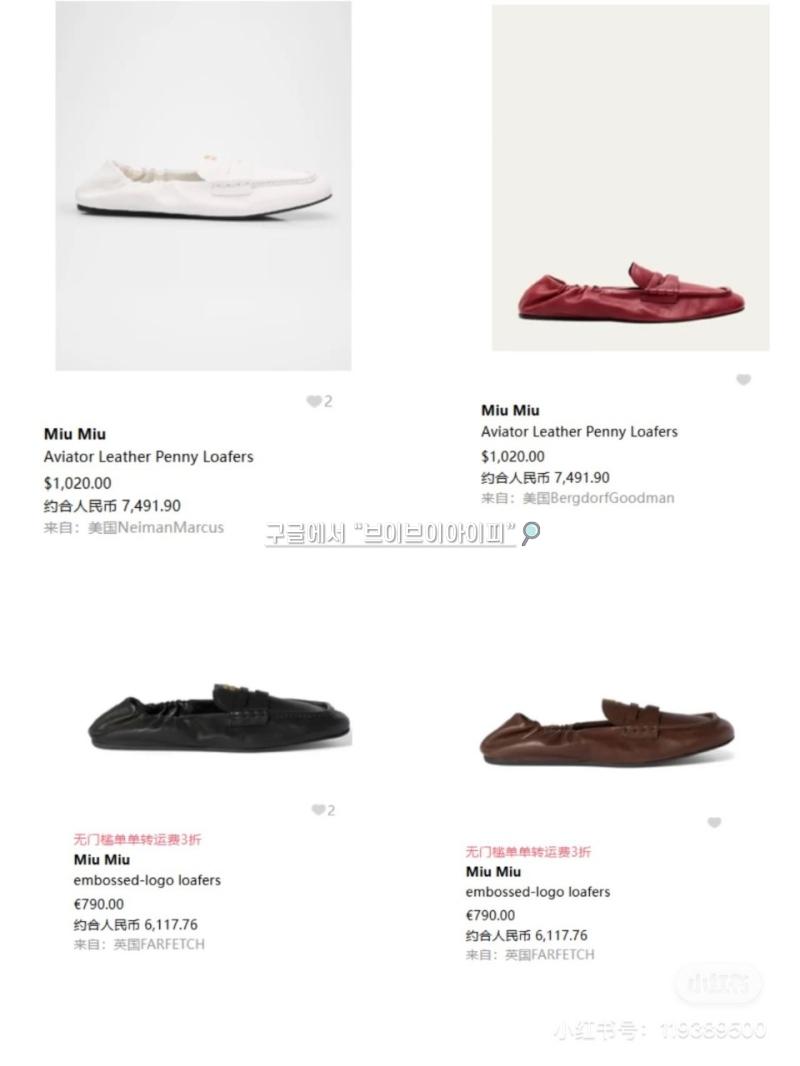Viewport: 800px width, 1066px height.
Task: Click Miu Miu brand above white loafers
Action: (x=75, y=434)
